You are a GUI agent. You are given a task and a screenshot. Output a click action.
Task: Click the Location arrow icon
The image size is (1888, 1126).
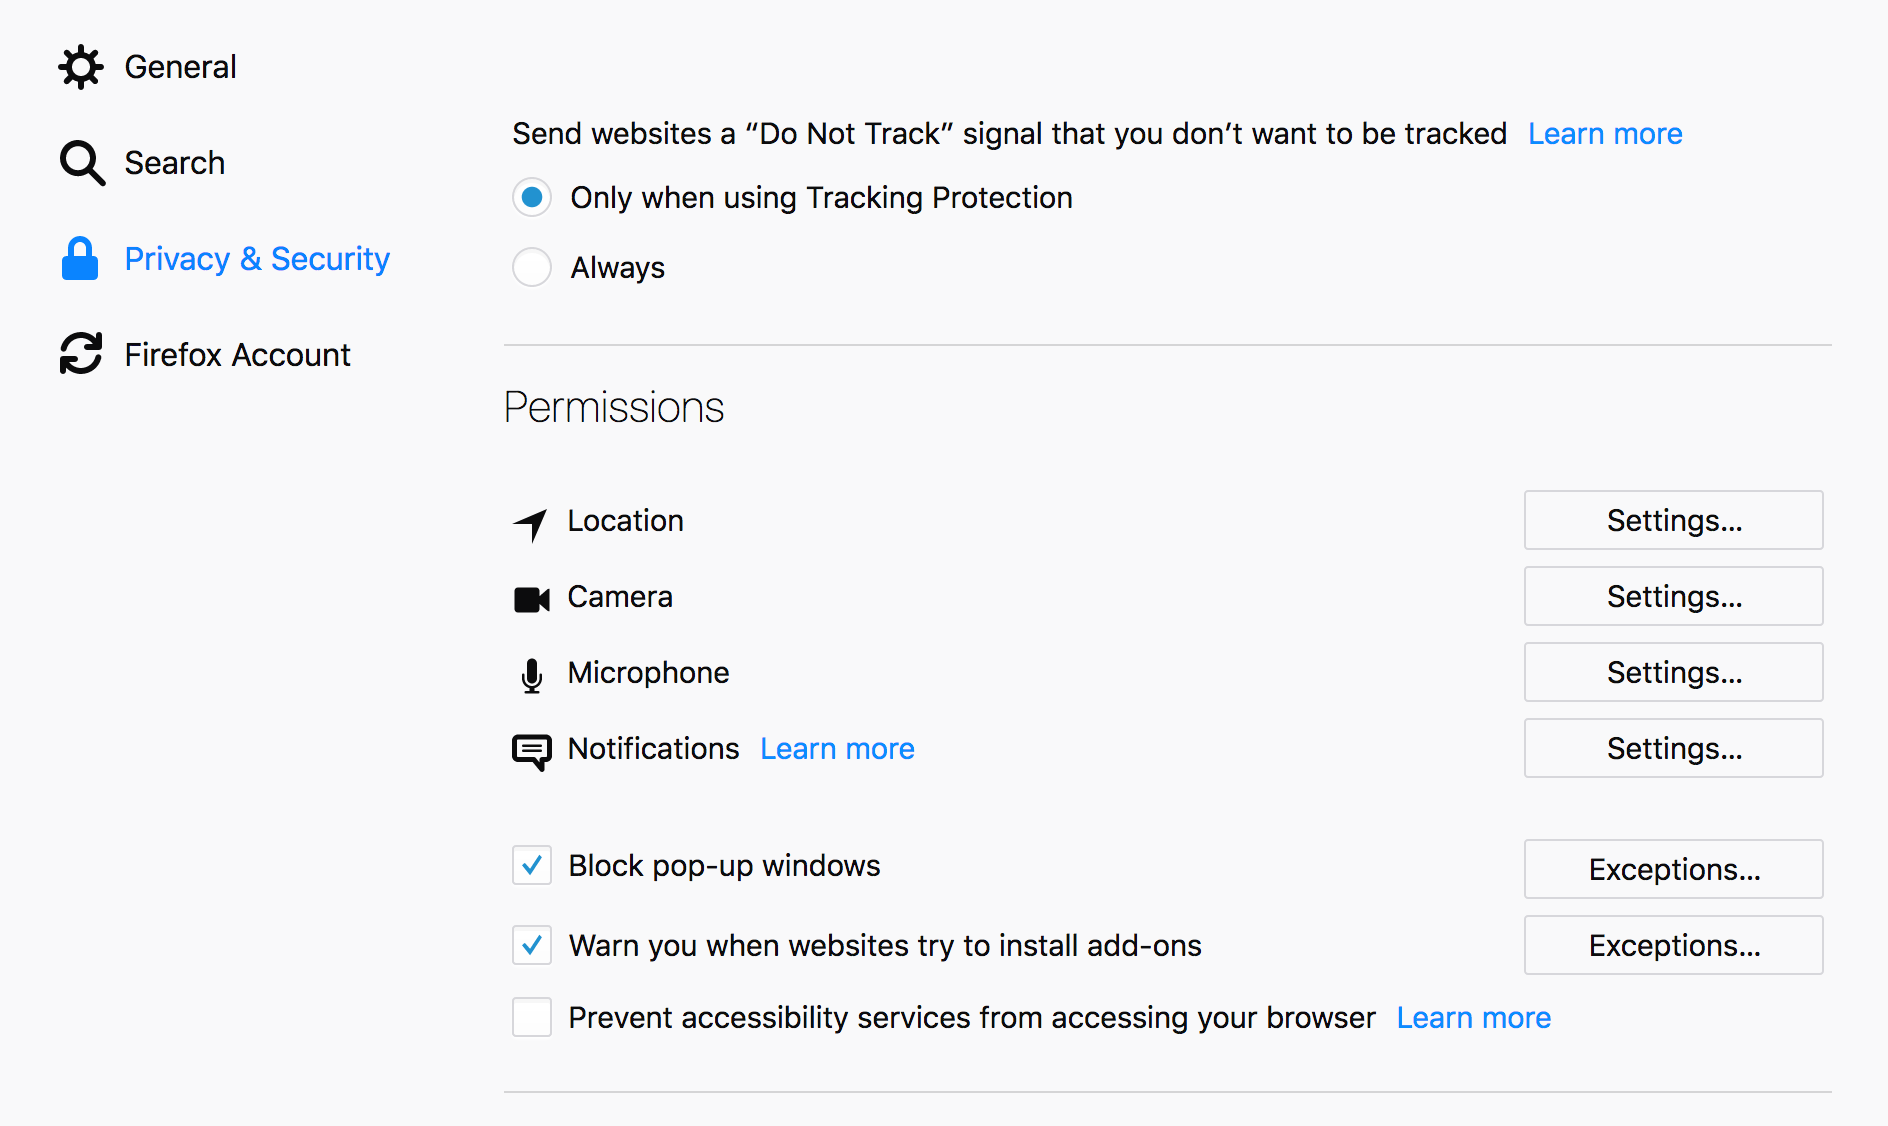click(531, 523)
